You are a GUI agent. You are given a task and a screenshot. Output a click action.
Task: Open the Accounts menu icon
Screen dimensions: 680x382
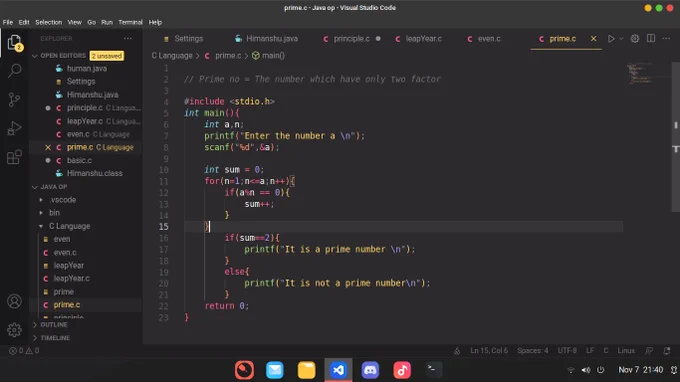(14, 301)
